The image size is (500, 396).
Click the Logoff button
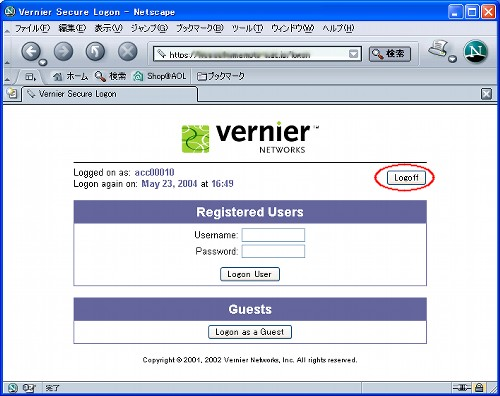[x=406, y=178]
